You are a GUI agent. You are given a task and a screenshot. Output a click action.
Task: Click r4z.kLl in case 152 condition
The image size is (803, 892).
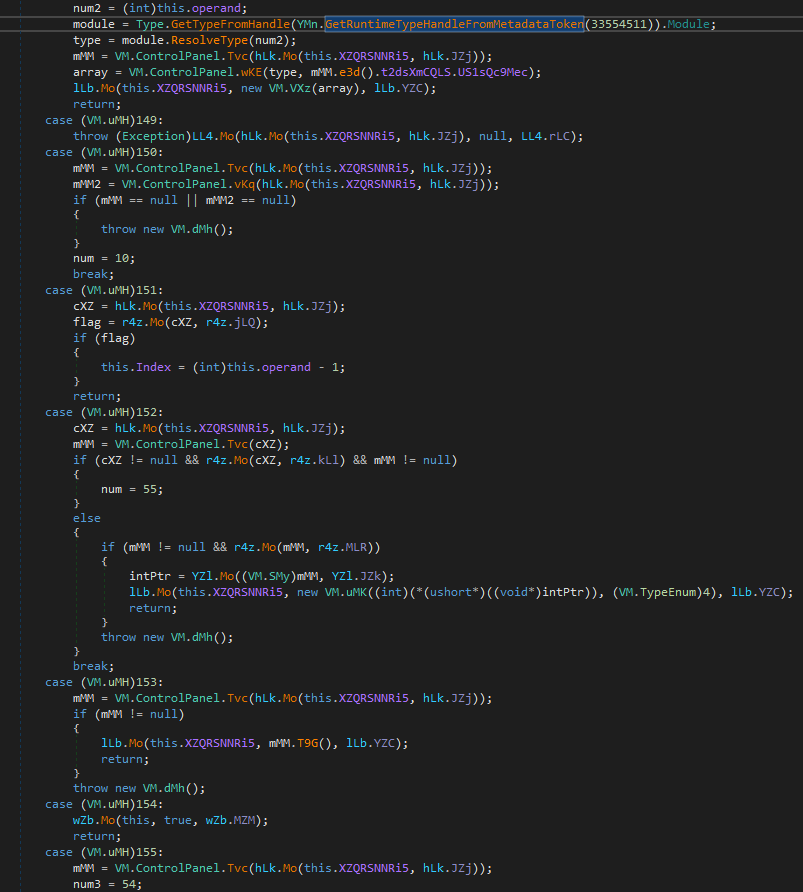click(314, 460)
